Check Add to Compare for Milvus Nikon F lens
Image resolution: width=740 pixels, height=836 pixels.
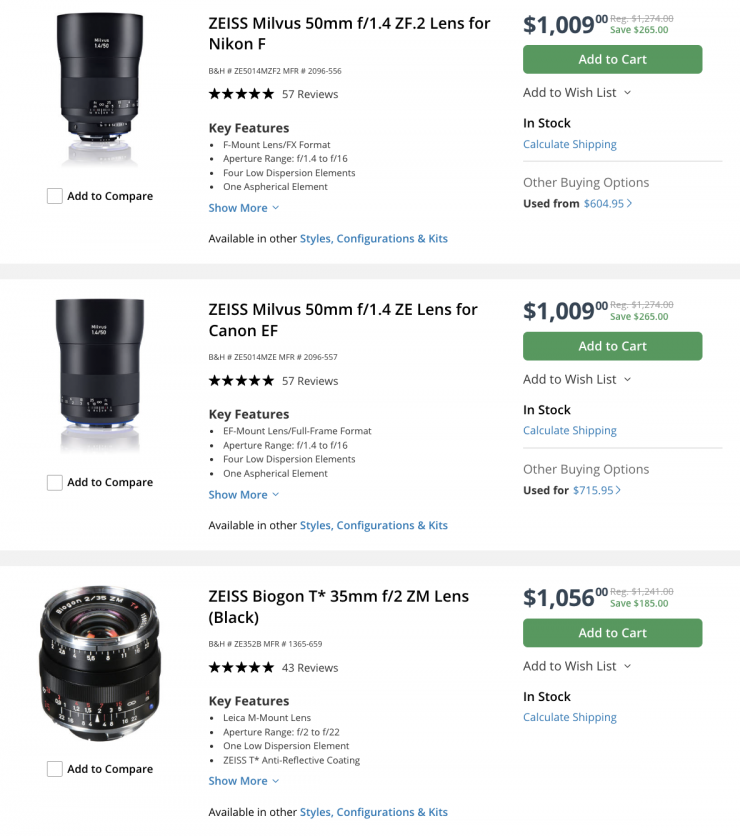pos(55,196)
